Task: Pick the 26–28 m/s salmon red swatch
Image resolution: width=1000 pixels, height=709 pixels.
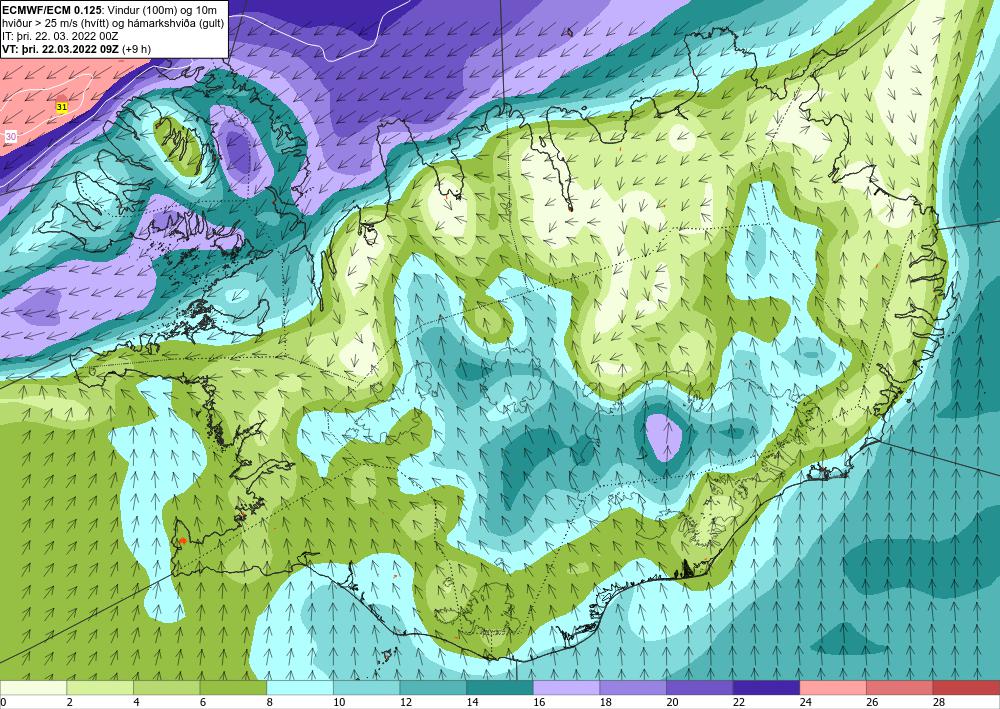Action: [x=899, y=688]
